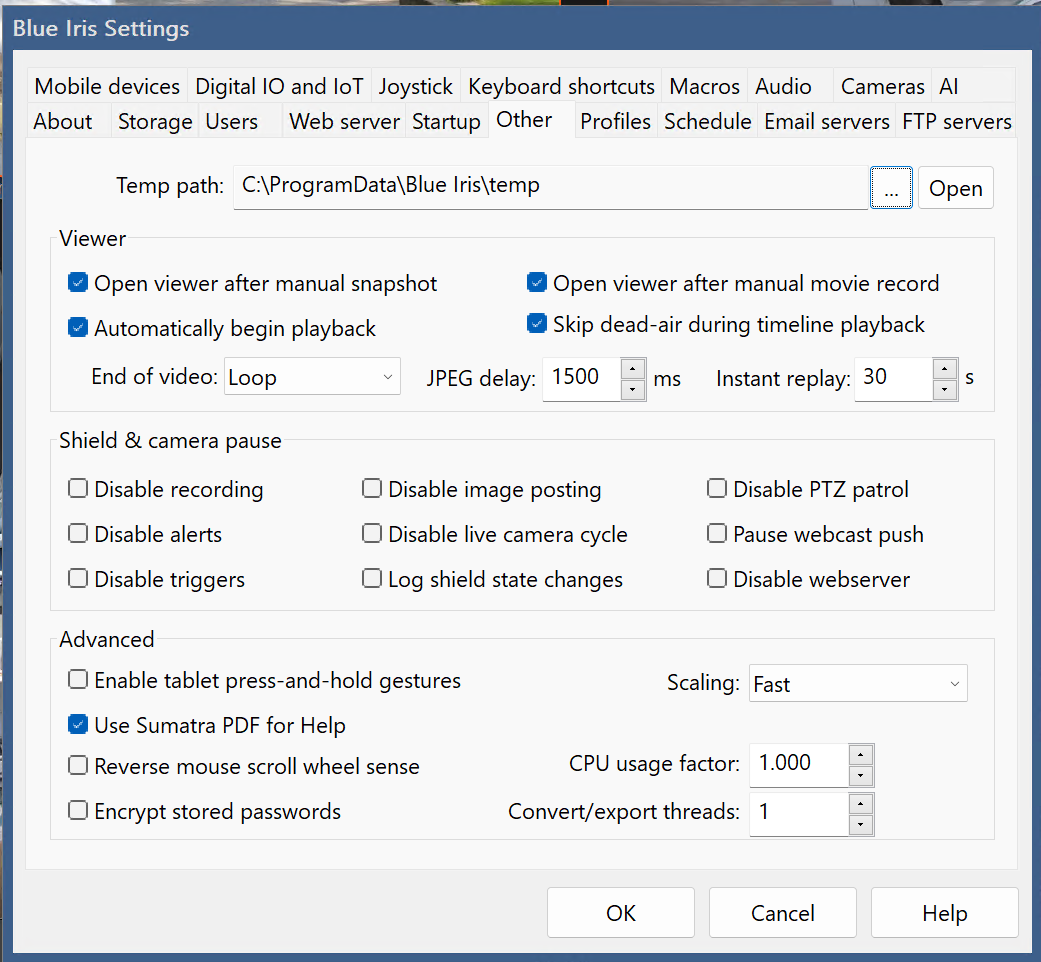1041x962 pixels.
Task: Uncheck Open viewer after manual snapshot
Action: (x=78, y=283)
